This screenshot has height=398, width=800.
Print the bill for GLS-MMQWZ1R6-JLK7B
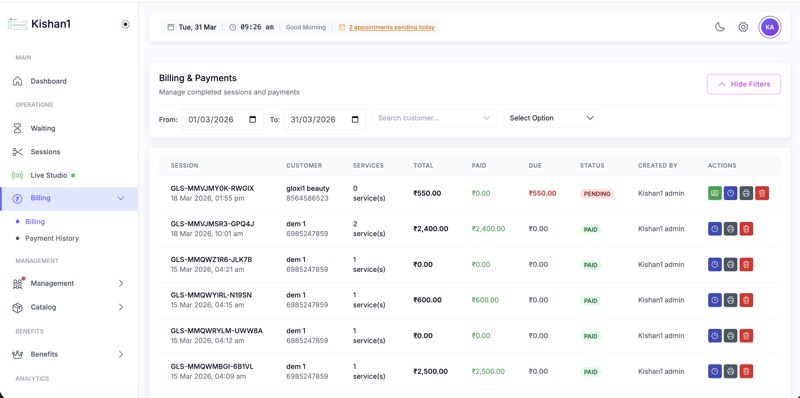[x=731, y=264]
